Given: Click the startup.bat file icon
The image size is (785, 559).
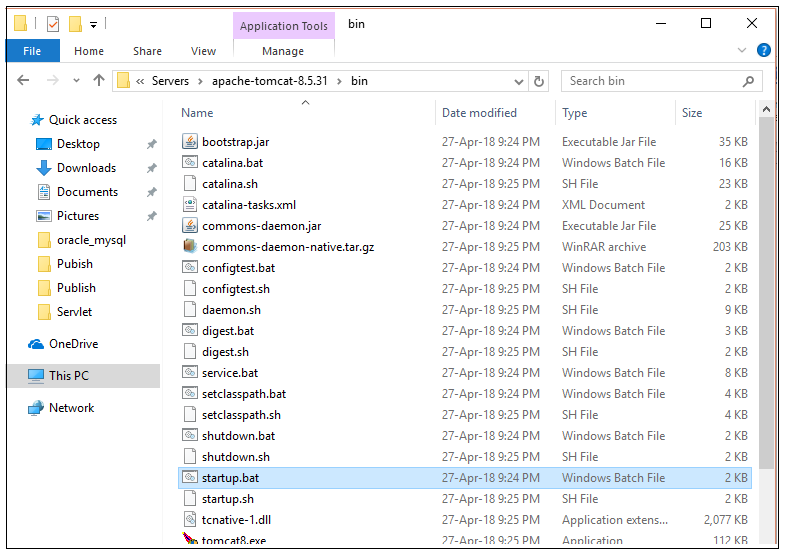Looking at the screenshot, I should (189, 478).
